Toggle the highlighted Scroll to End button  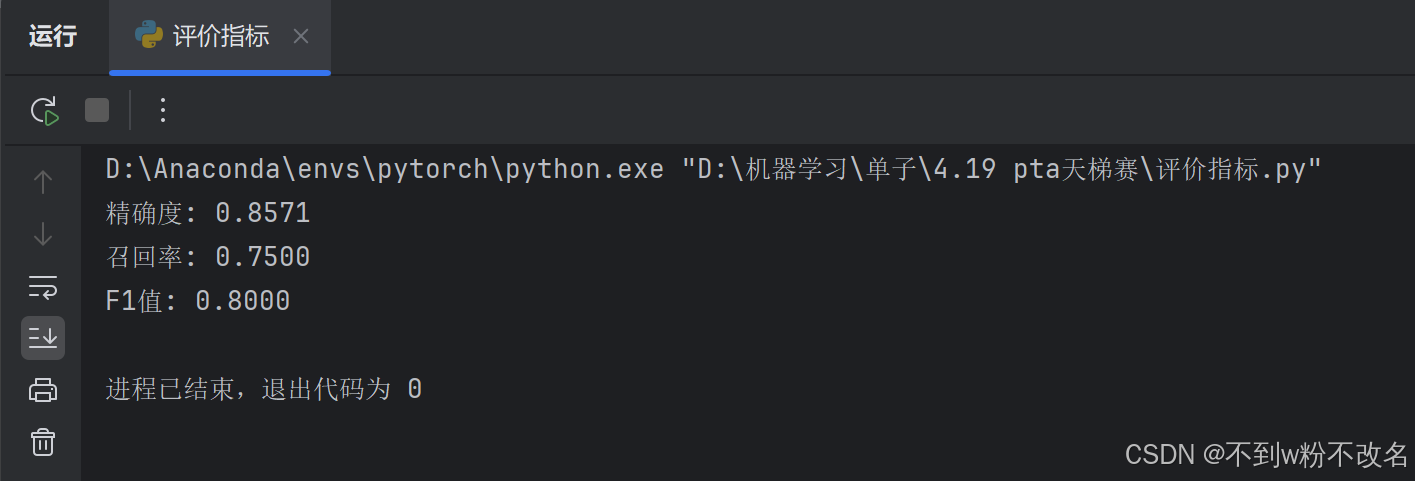click(43, 338)
